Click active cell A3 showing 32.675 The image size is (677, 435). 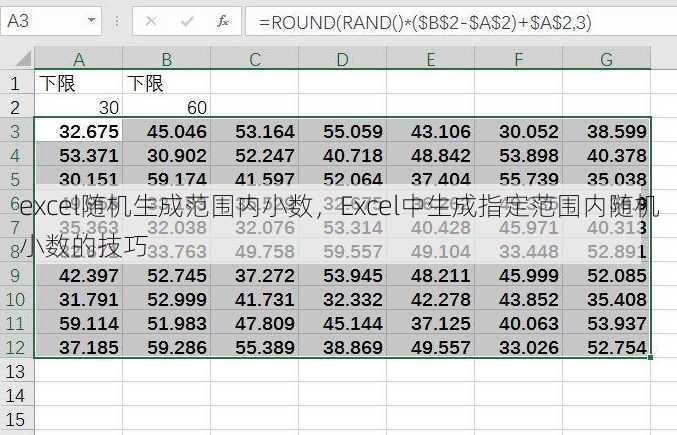point(79,131)
